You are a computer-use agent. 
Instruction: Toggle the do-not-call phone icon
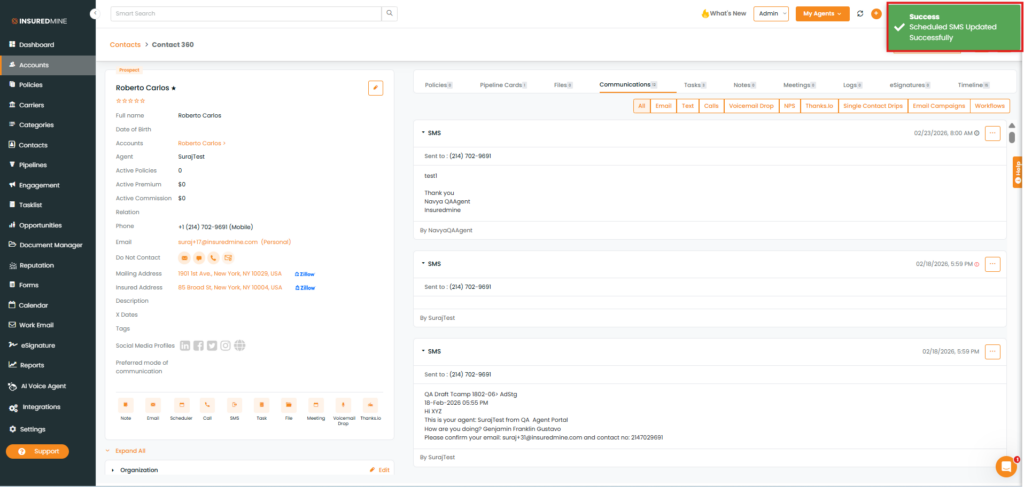coord(213,258)
